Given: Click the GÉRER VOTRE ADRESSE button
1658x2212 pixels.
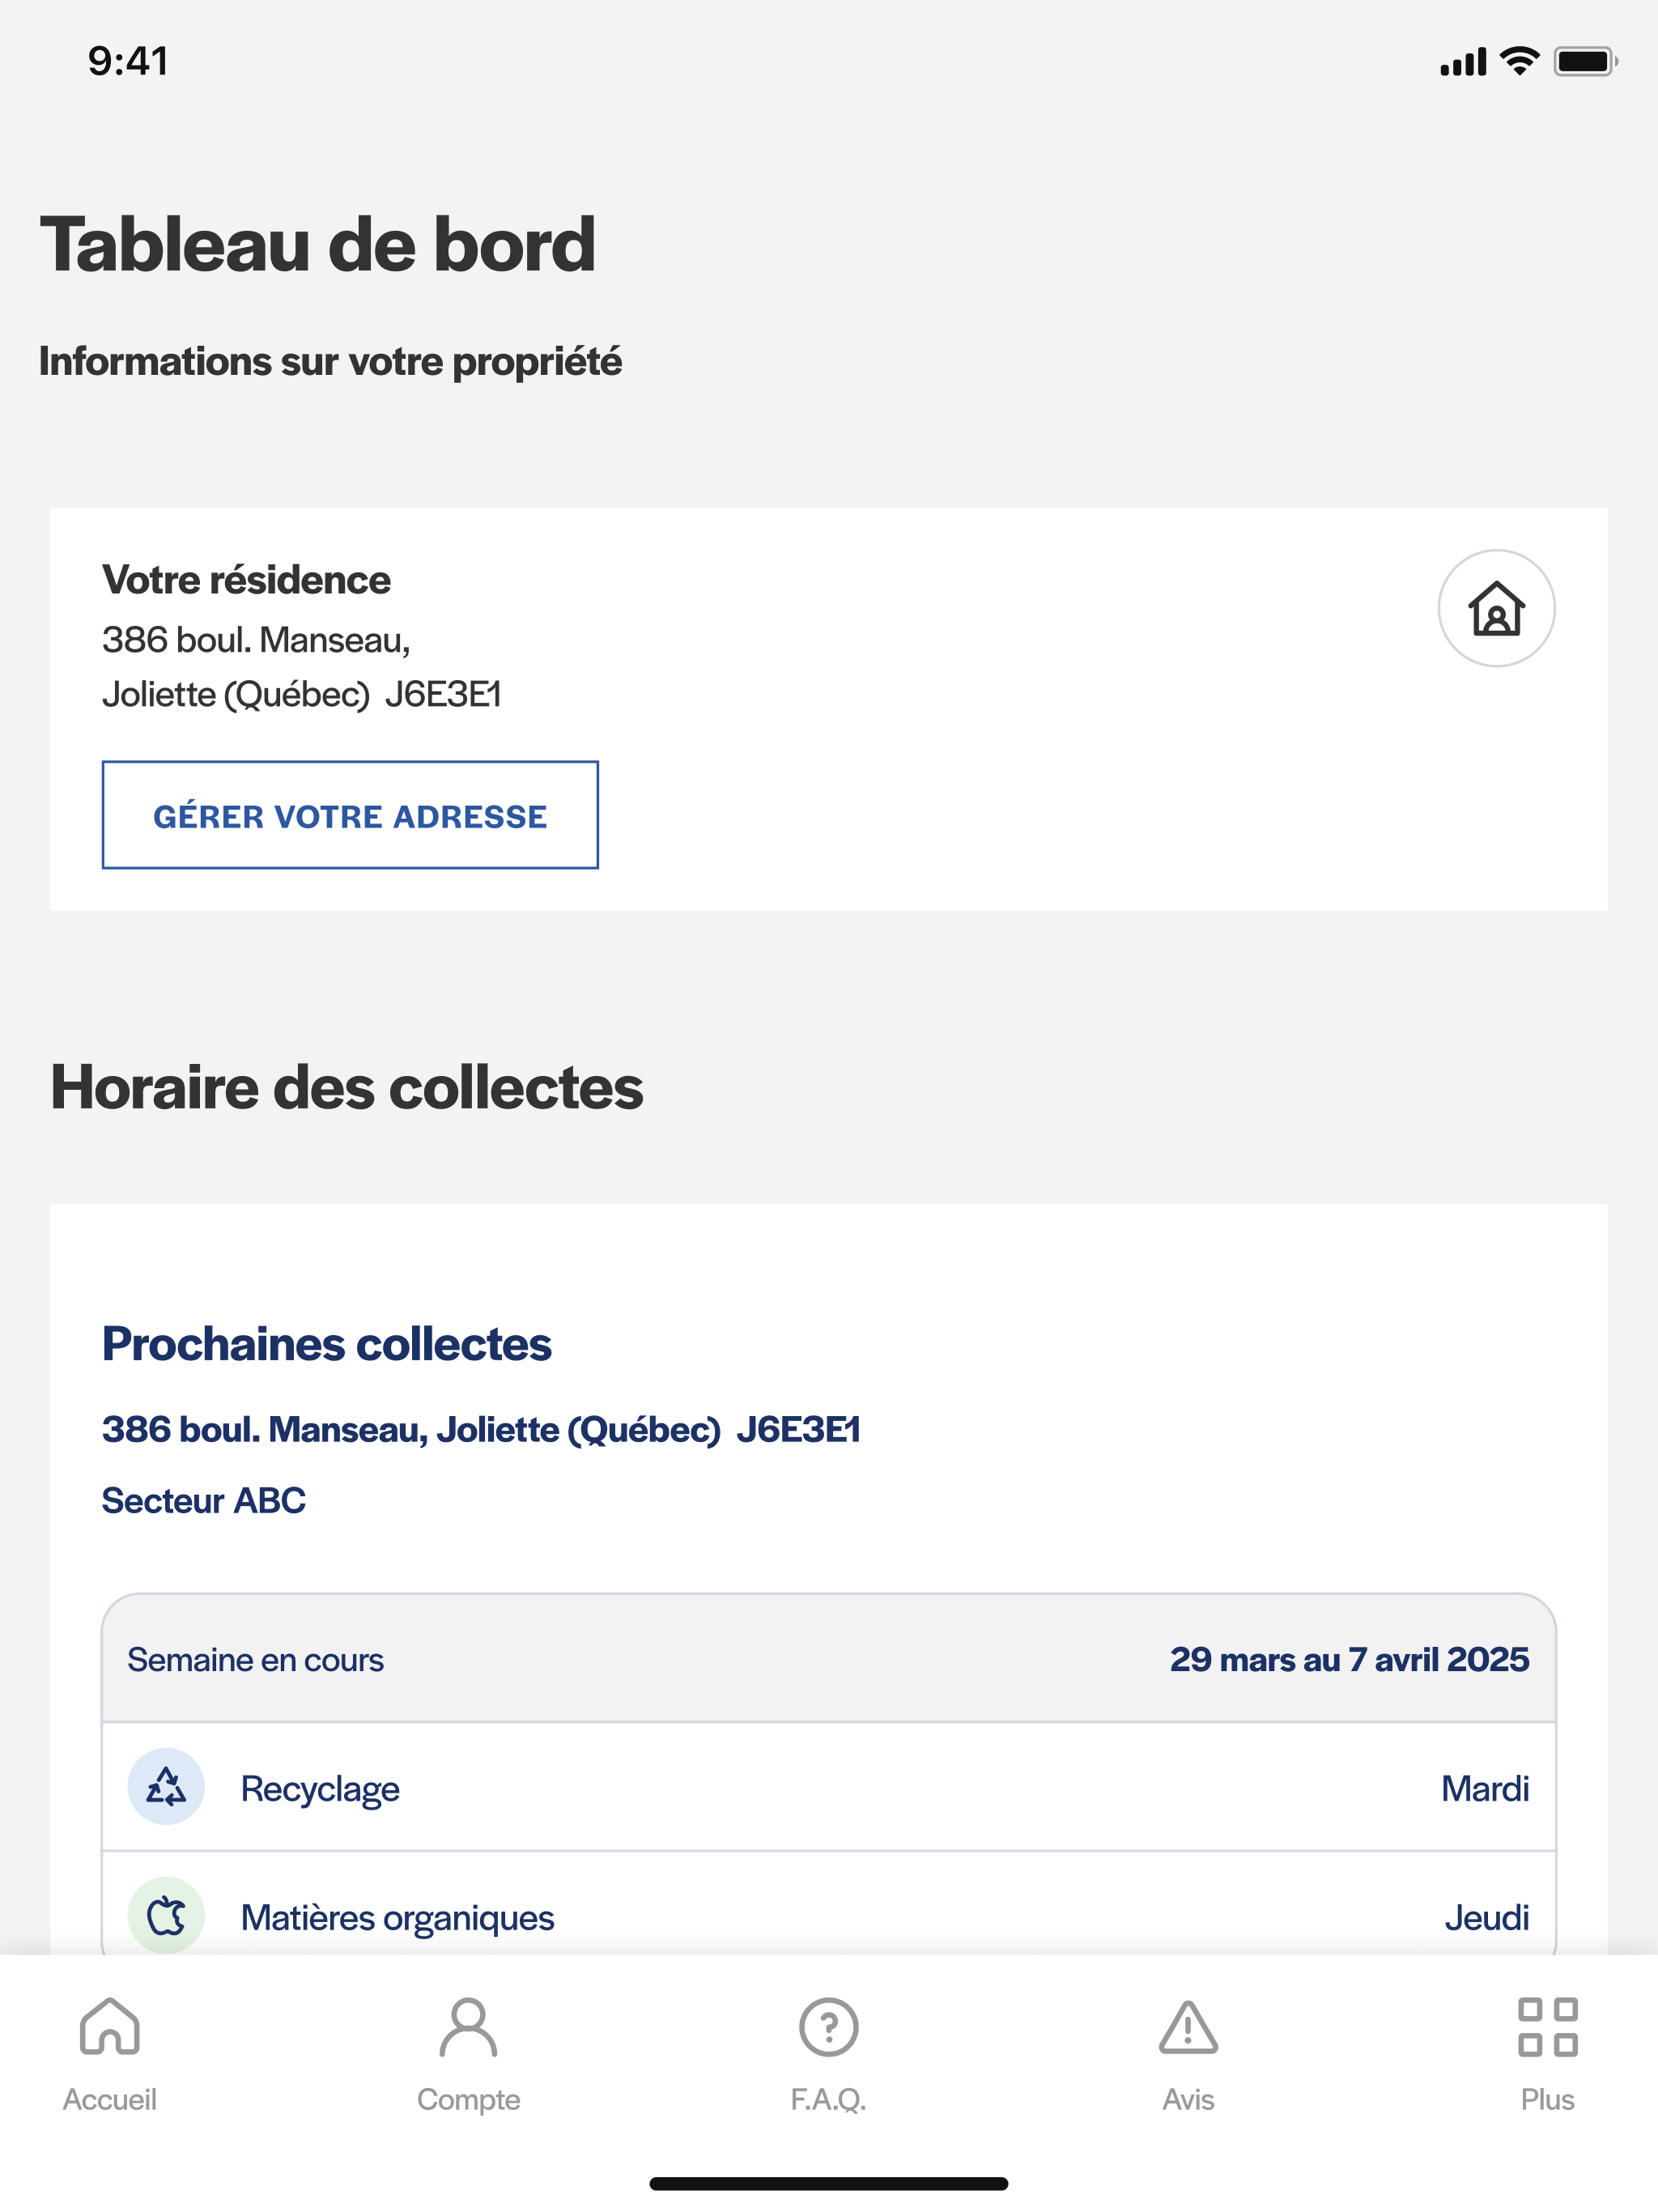Looking at the screenshot, I should 350,815.
